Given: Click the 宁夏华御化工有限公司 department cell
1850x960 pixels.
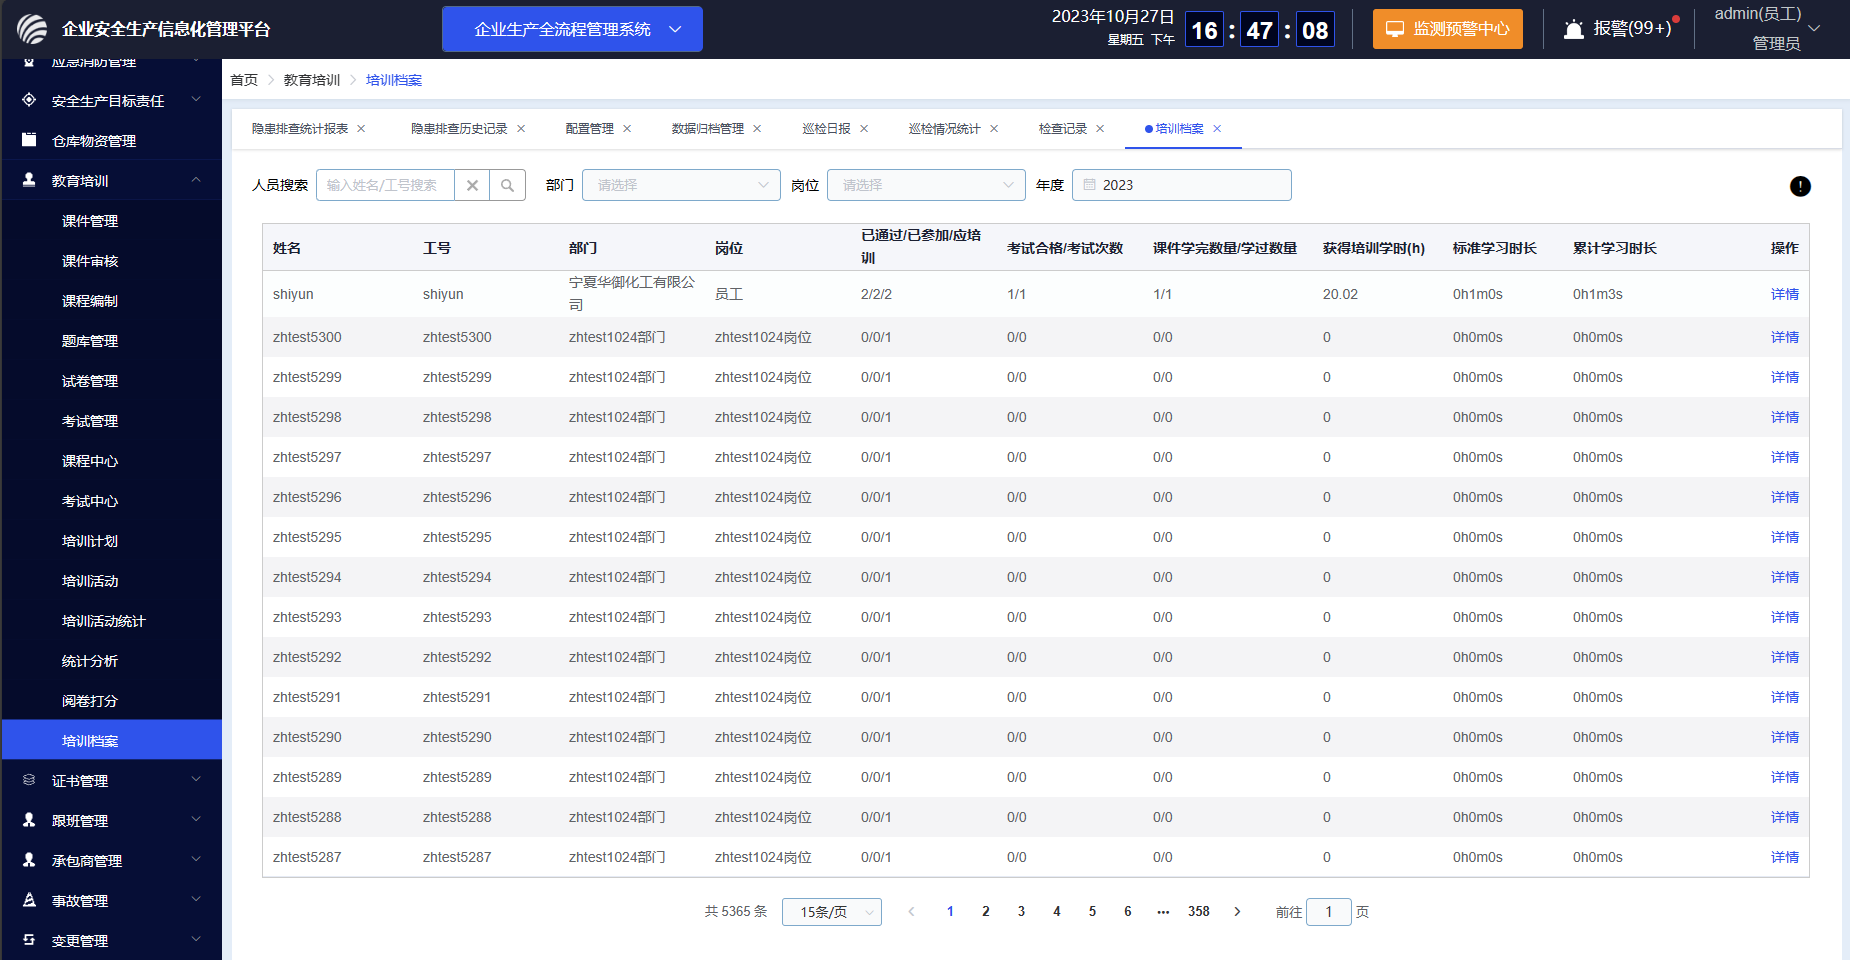Looking at the screenshot, I should 632,294.
